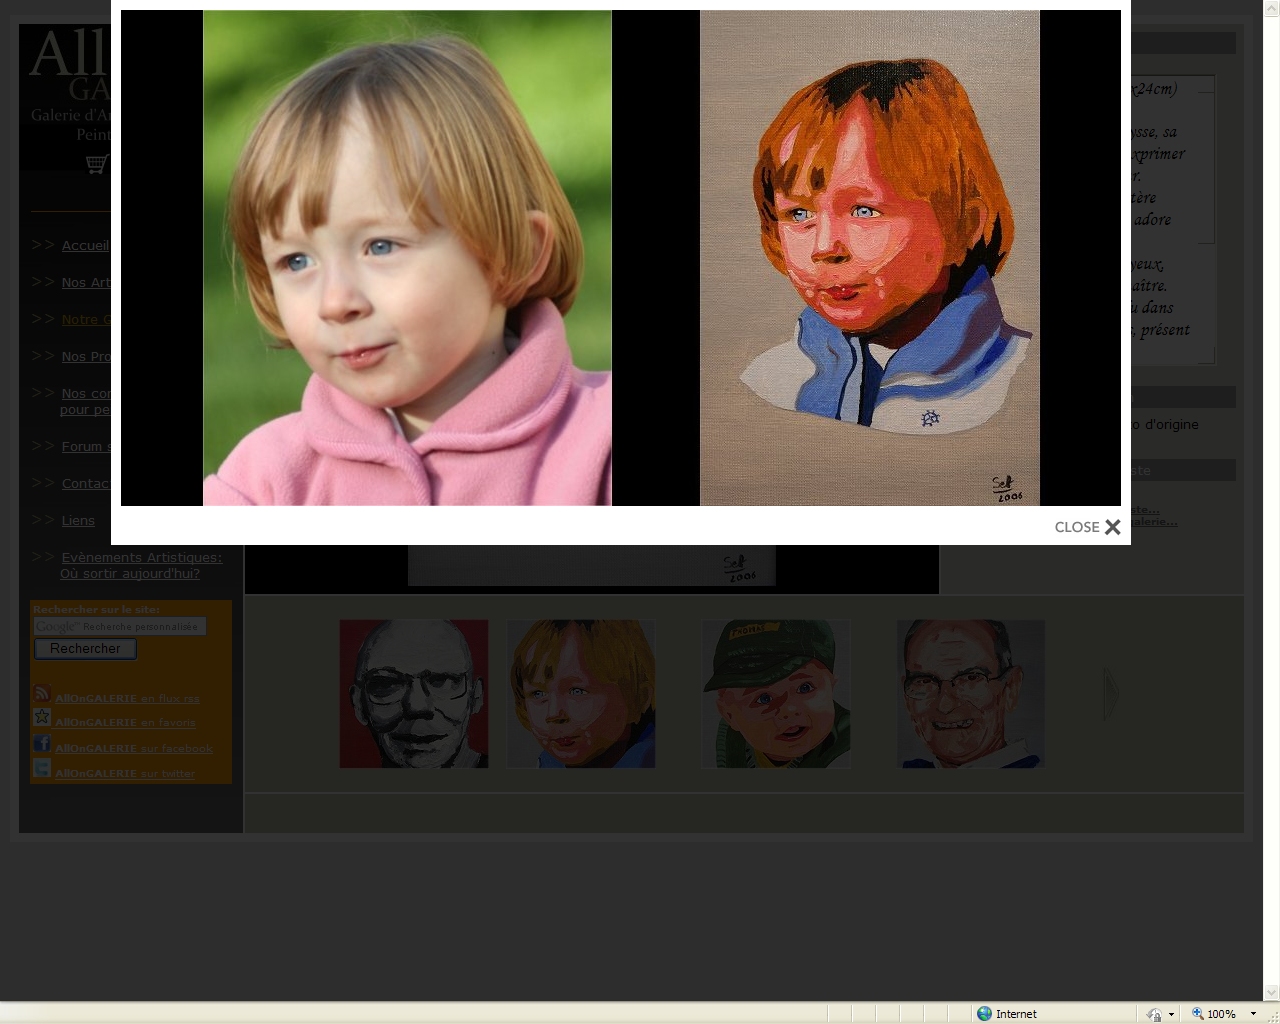
Task: Open Evènements Artistiques menu item
Action: point(141,557)
